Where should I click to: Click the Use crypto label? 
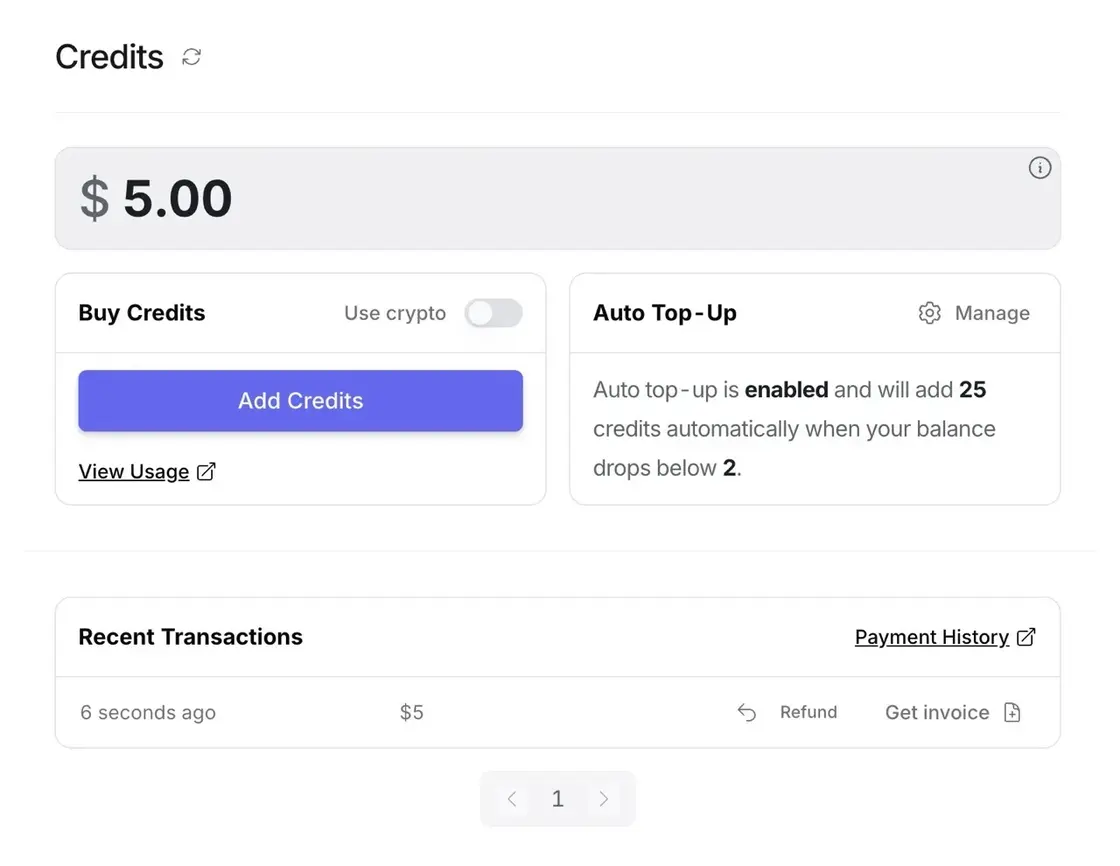pos(395,313)
